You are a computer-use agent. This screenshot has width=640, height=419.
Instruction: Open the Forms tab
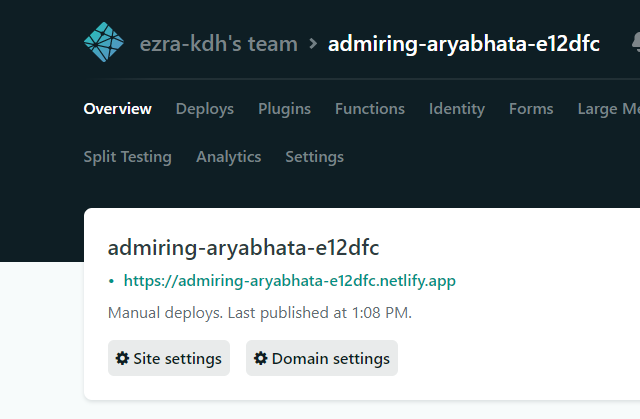(531, 109)
